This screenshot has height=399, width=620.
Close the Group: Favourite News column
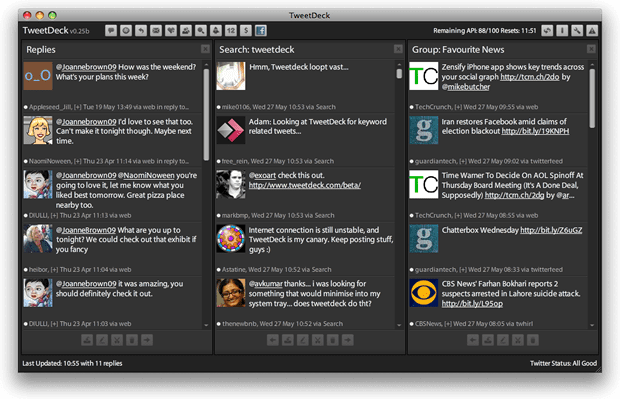pyautogui.click(x=591, y=49)
